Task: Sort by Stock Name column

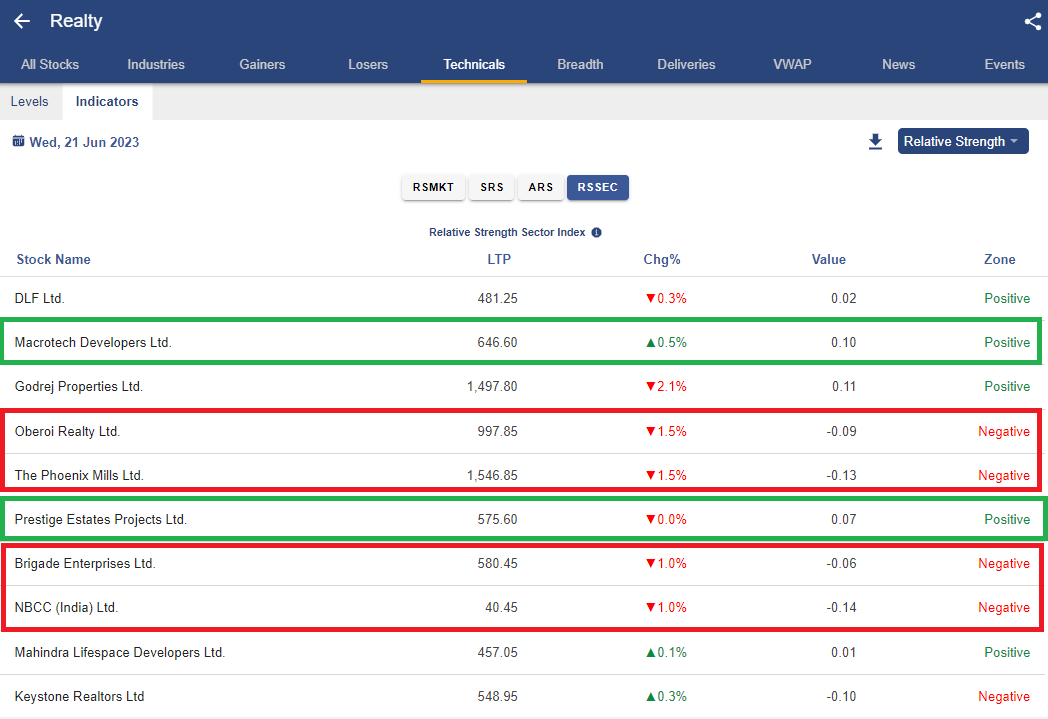Action: (x=53, y=259)
